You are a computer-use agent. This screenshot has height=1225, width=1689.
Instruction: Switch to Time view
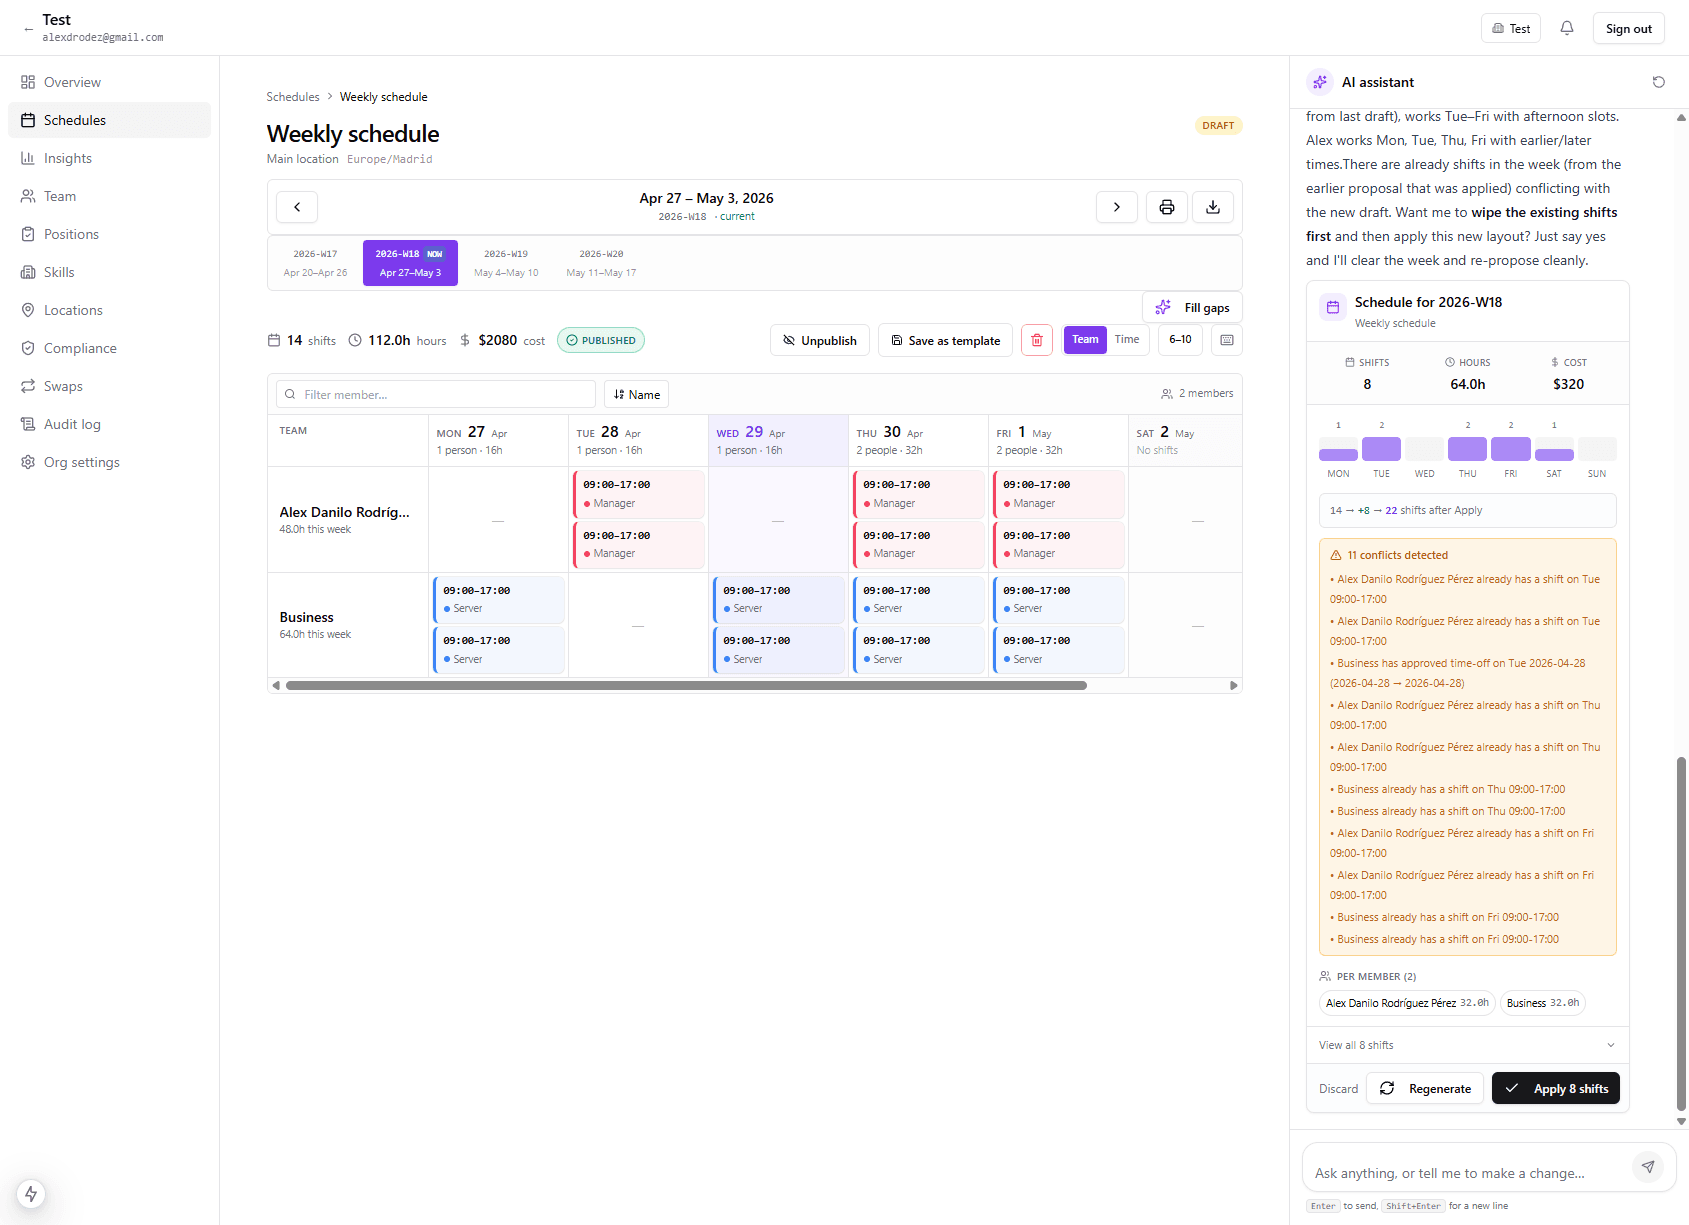coord(1127,340)
